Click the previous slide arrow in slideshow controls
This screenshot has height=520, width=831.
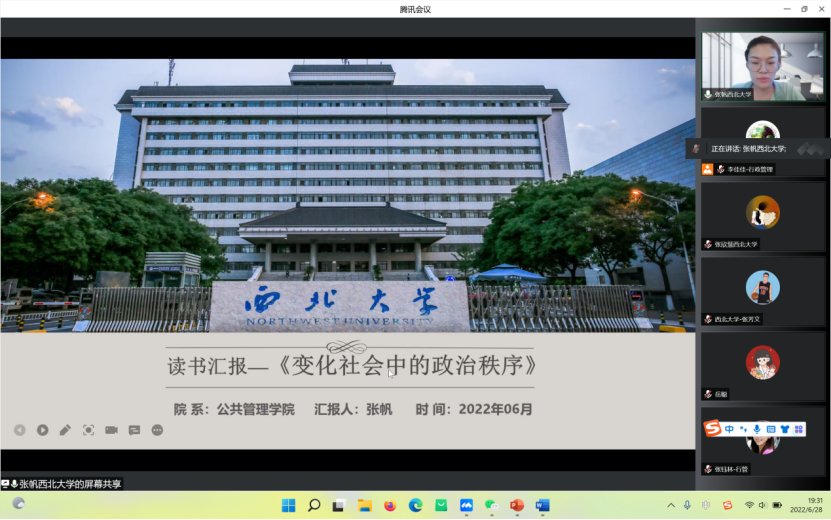[20, 430]
